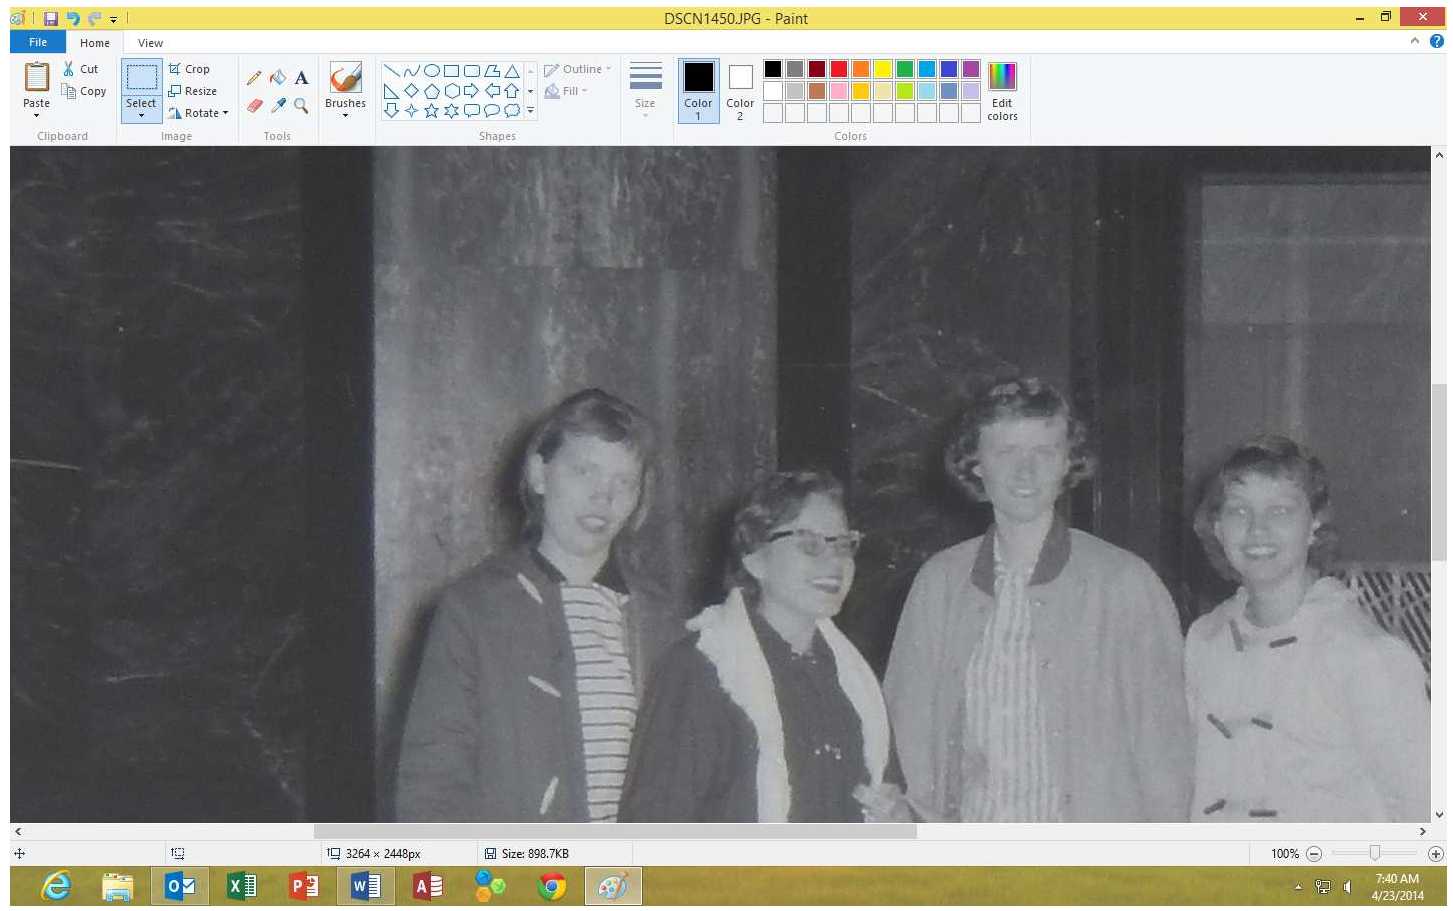Open the line Size dropdown
The height and width of the screenshot is (911, 1453).
click(645, 90)
